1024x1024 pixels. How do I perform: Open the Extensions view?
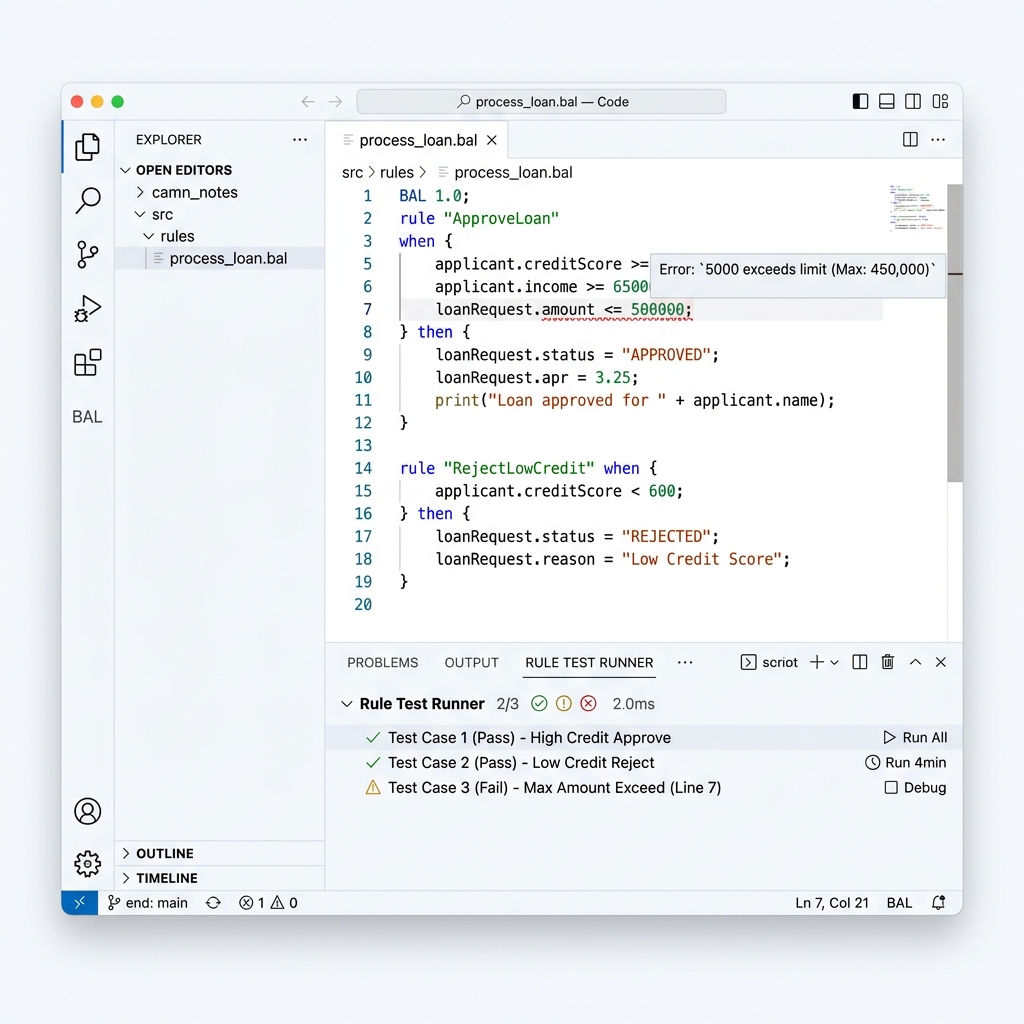pyautogui.click(x=88, y=362)
